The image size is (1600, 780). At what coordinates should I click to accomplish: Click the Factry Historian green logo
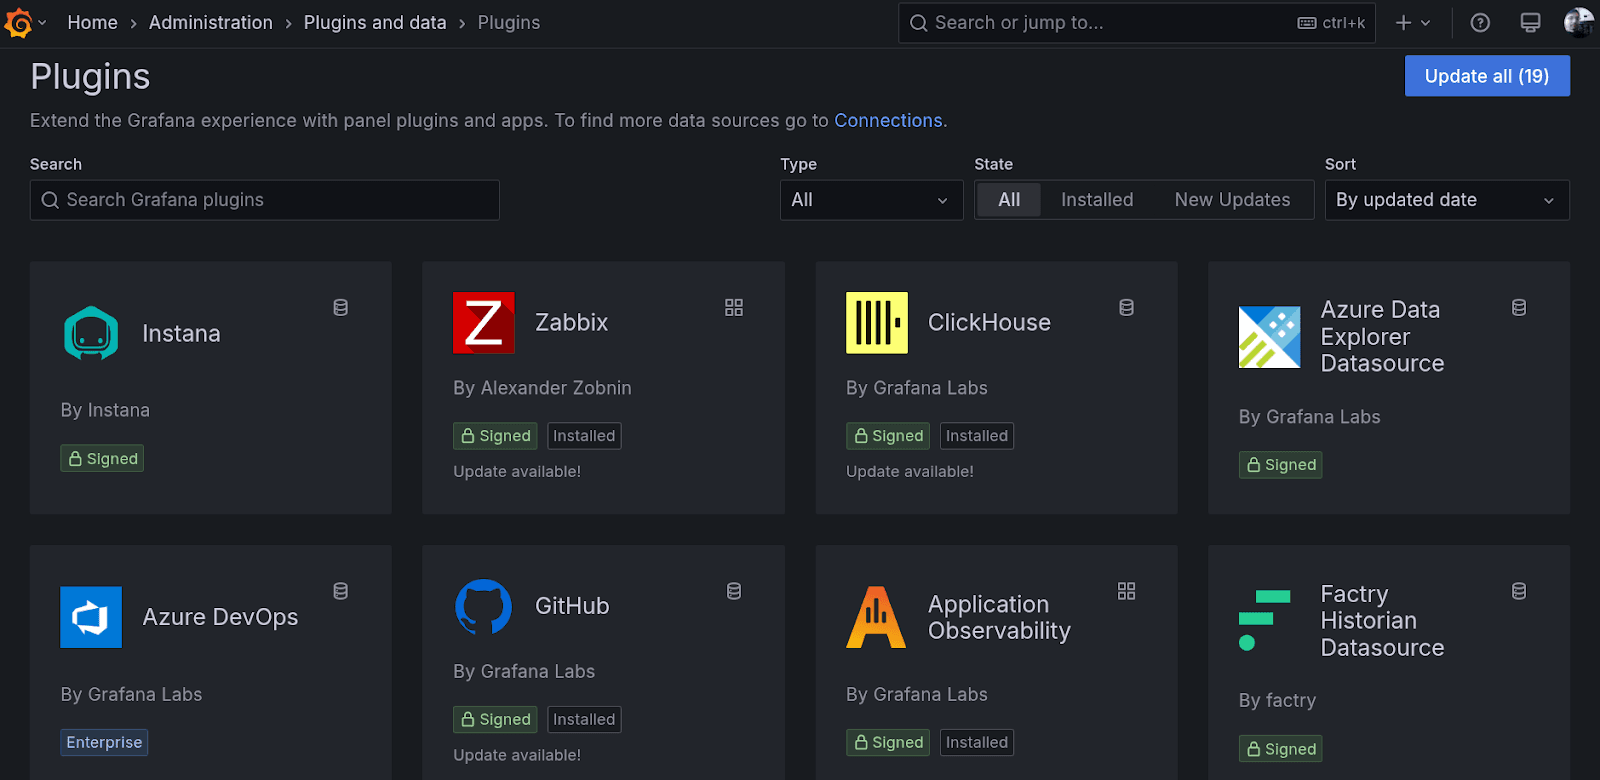point(1265,620)
